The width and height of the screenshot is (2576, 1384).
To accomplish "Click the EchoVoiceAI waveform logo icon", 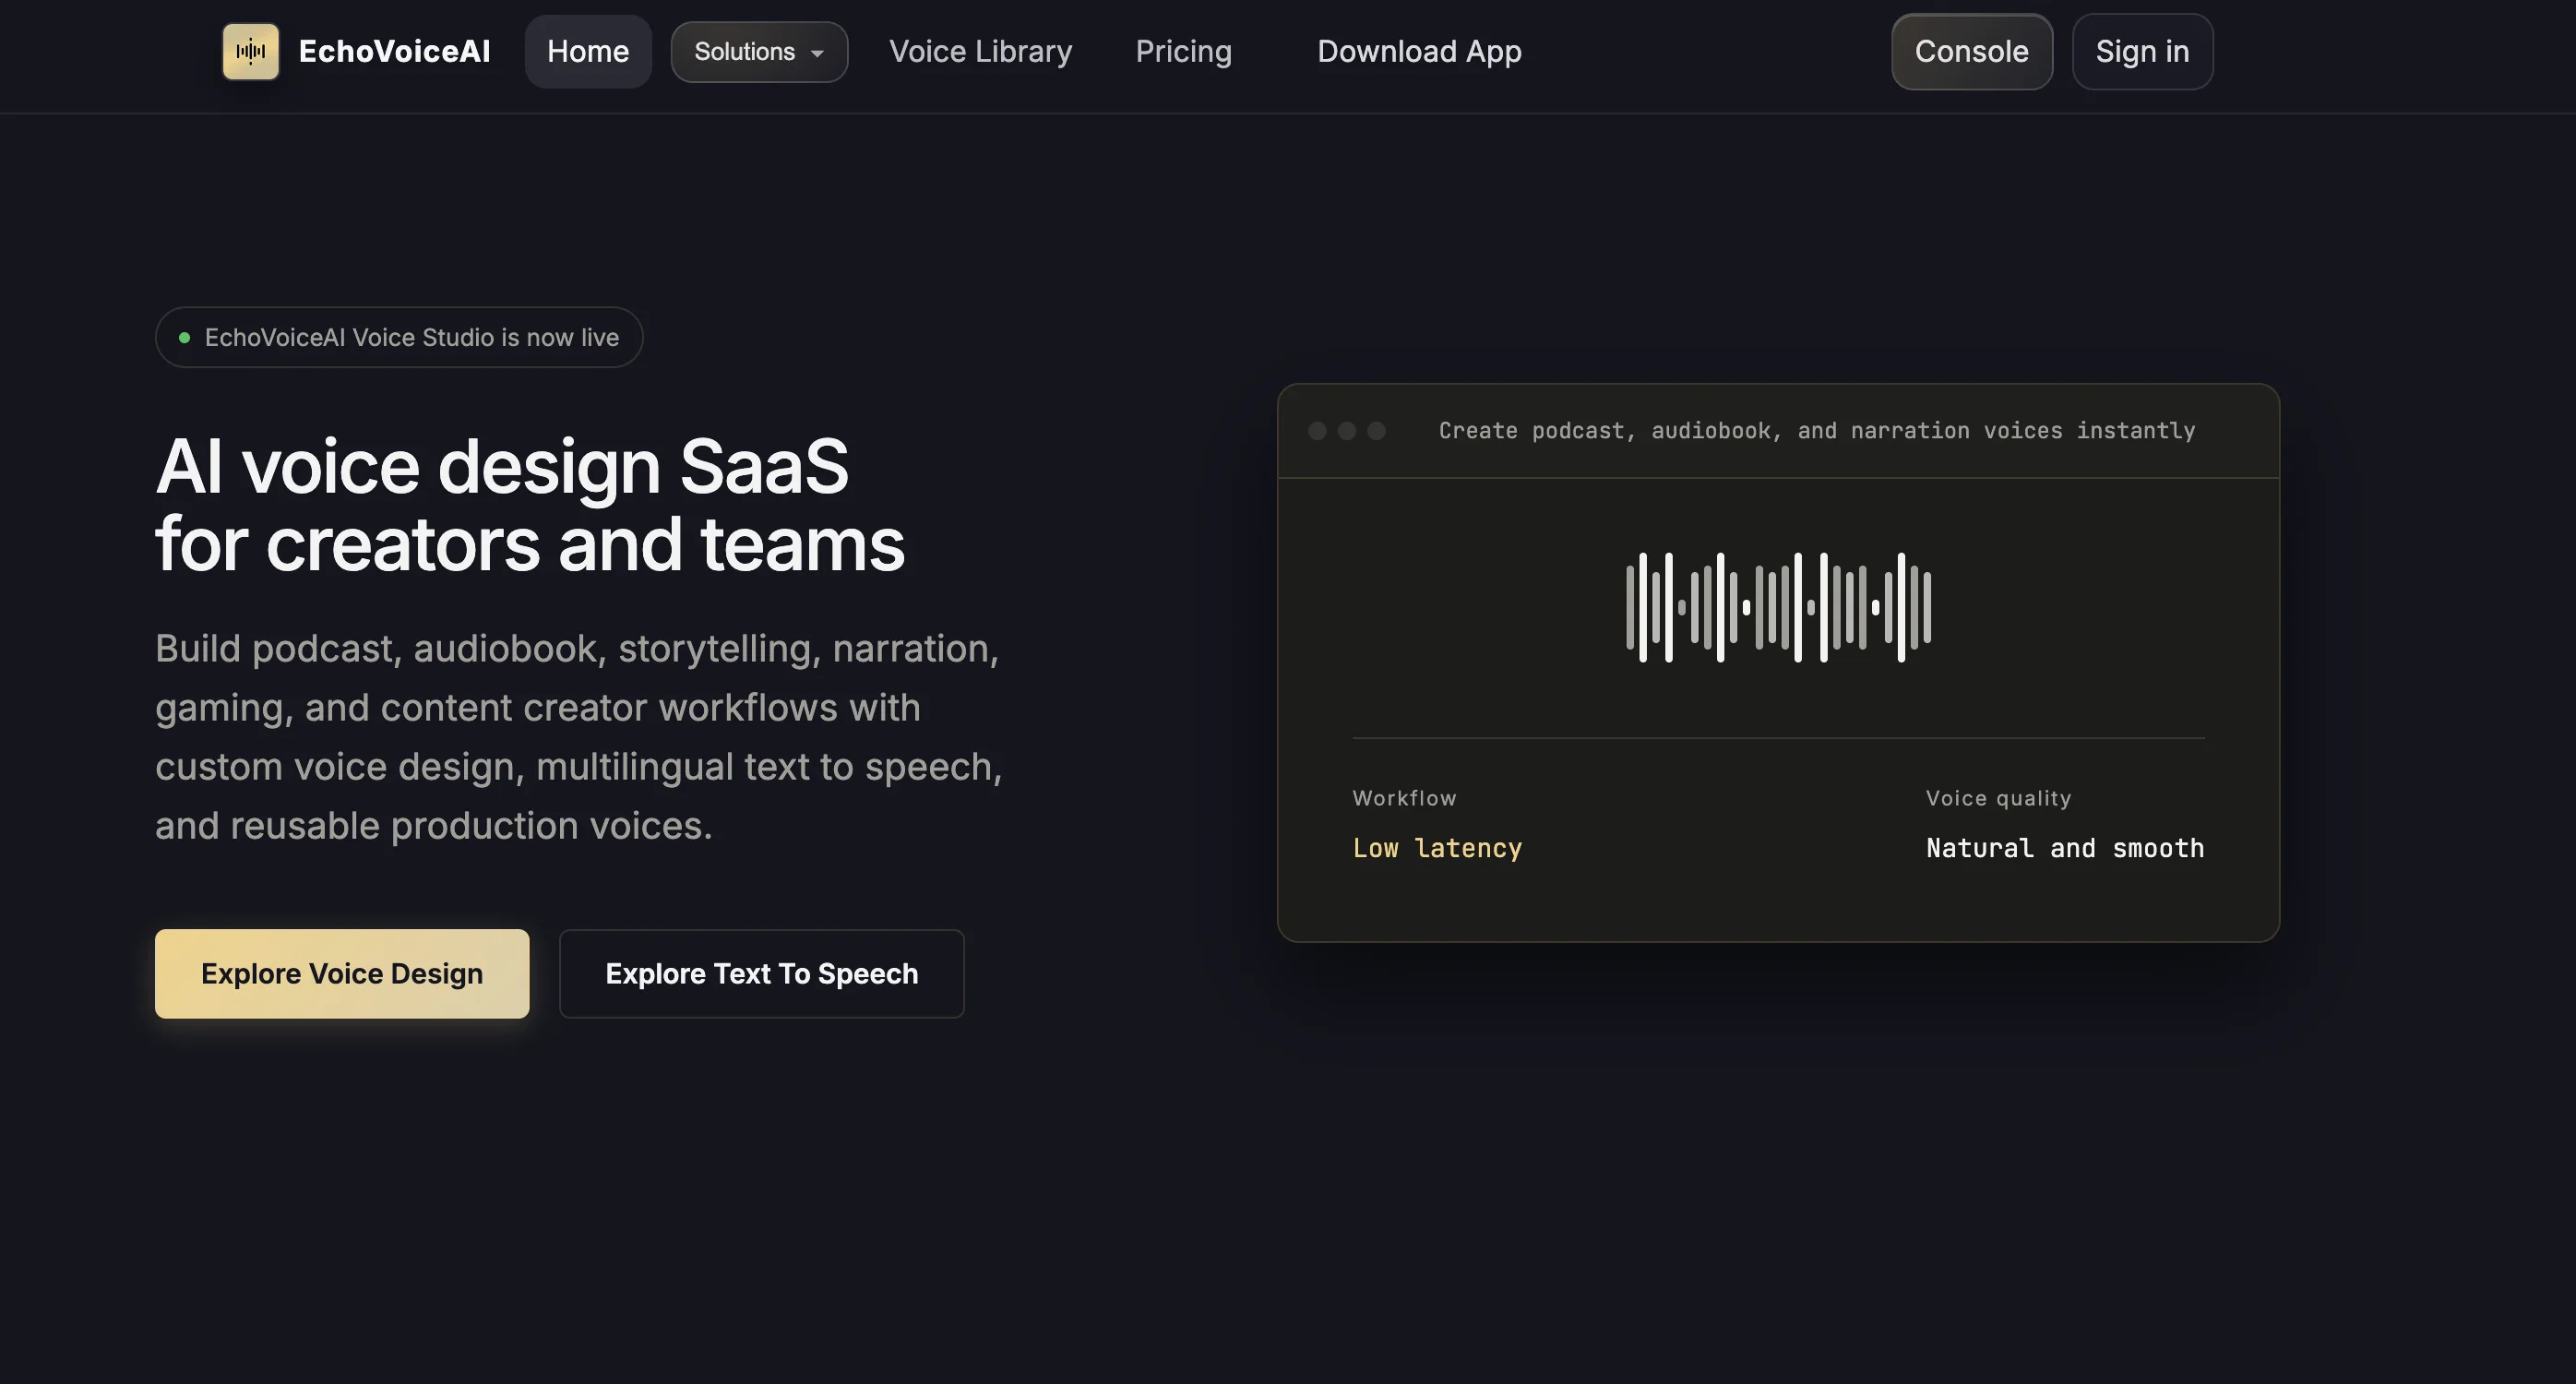I will click(251, 52).
